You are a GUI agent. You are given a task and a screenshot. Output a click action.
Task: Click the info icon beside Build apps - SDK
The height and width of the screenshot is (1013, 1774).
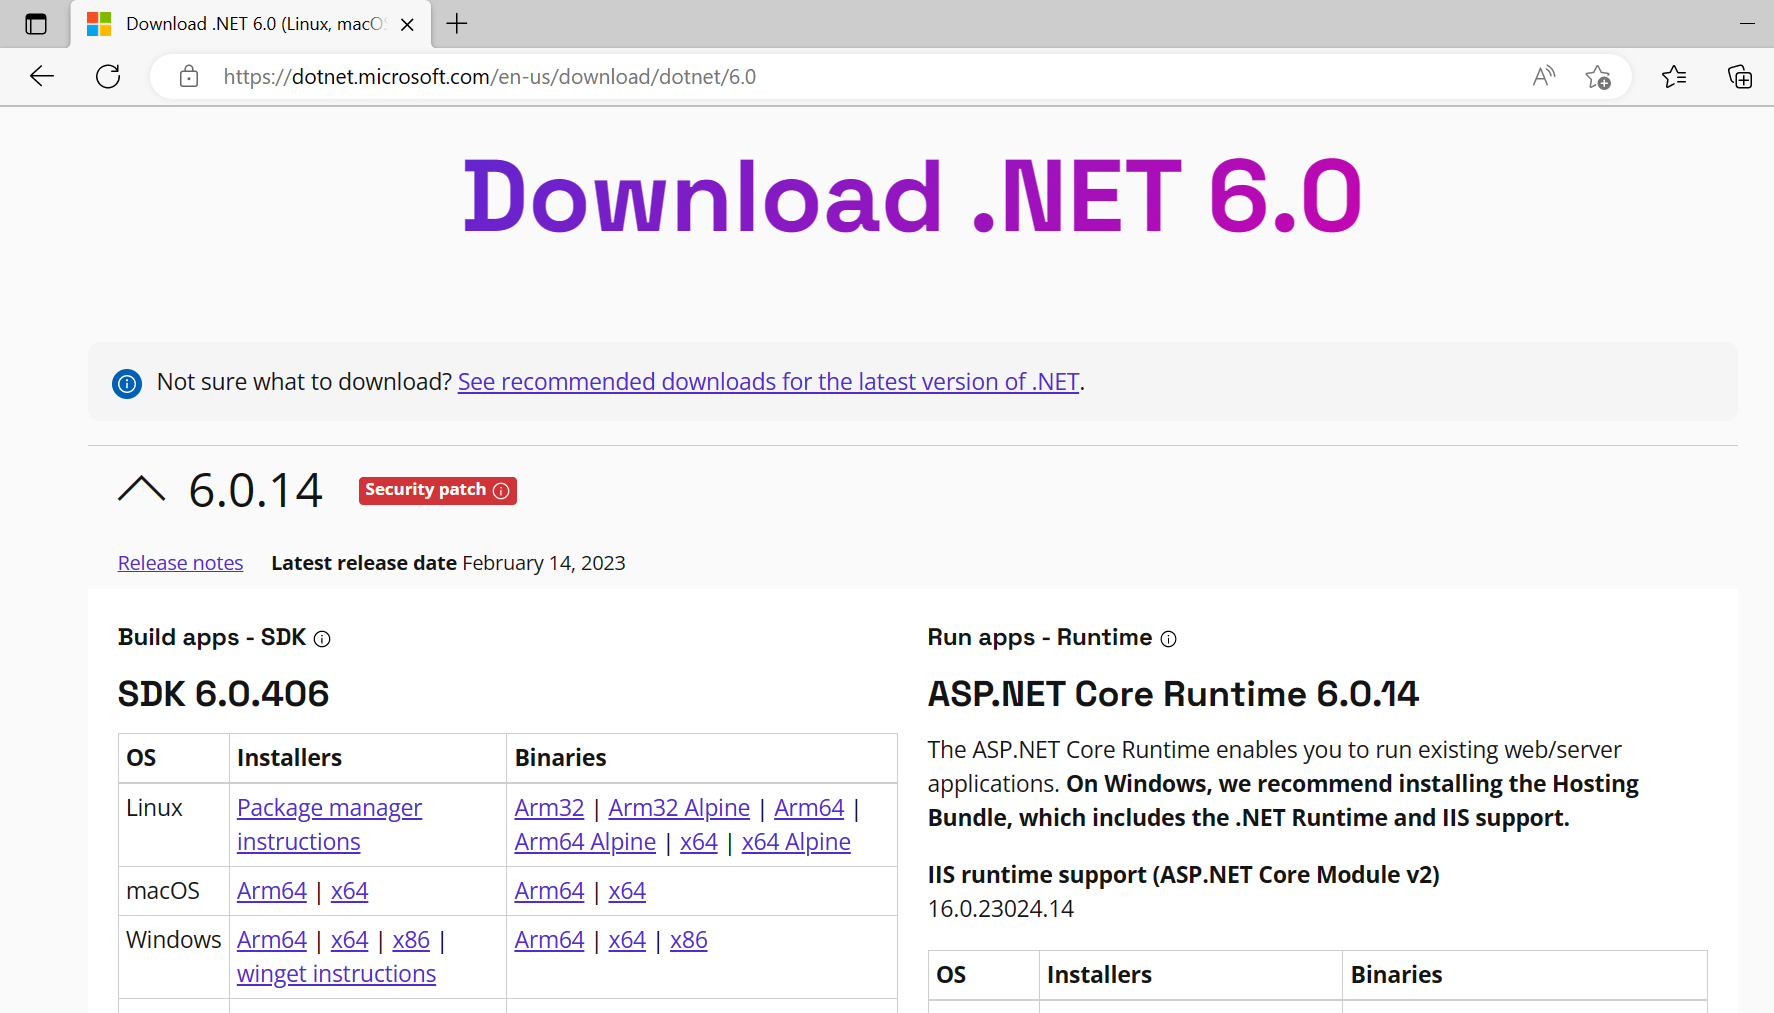tap(322, 639)
